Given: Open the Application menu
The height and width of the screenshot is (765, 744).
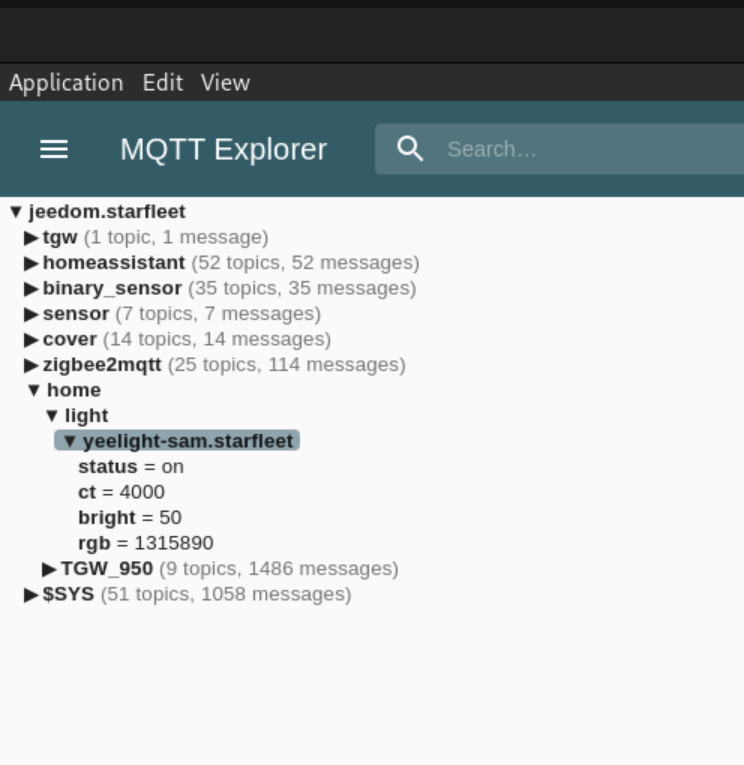Looking at the screenshot, I should [x=66, y=83].
